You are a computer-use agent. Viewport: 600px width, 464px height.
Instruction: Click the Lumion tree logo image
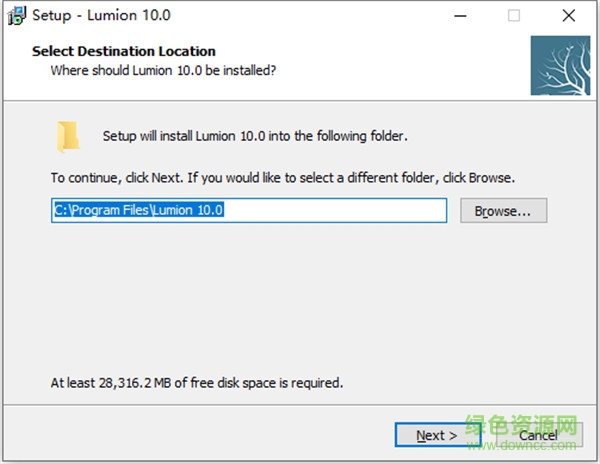point(560,65)
